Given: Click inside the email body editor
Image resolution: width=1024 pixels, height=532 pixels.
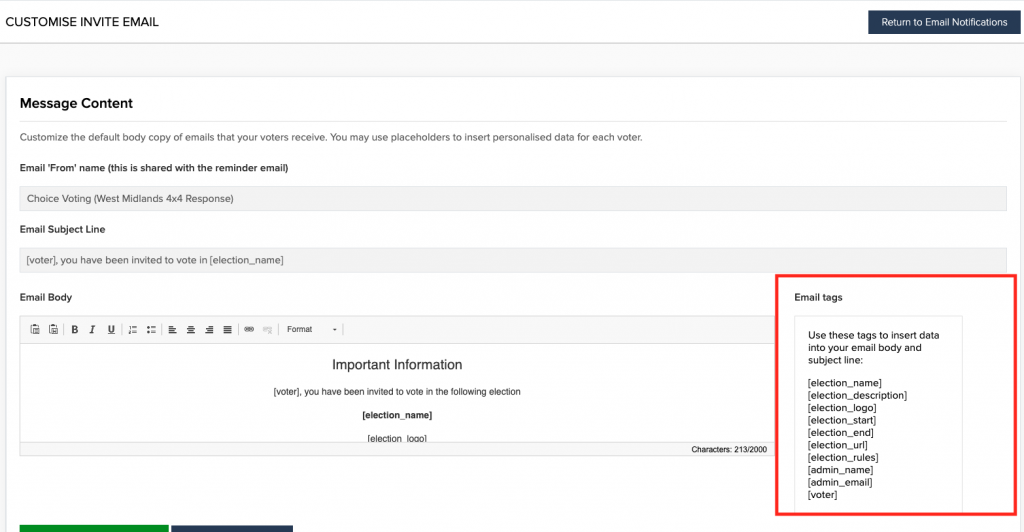Looking at the screenshot, I should (397, 393).
